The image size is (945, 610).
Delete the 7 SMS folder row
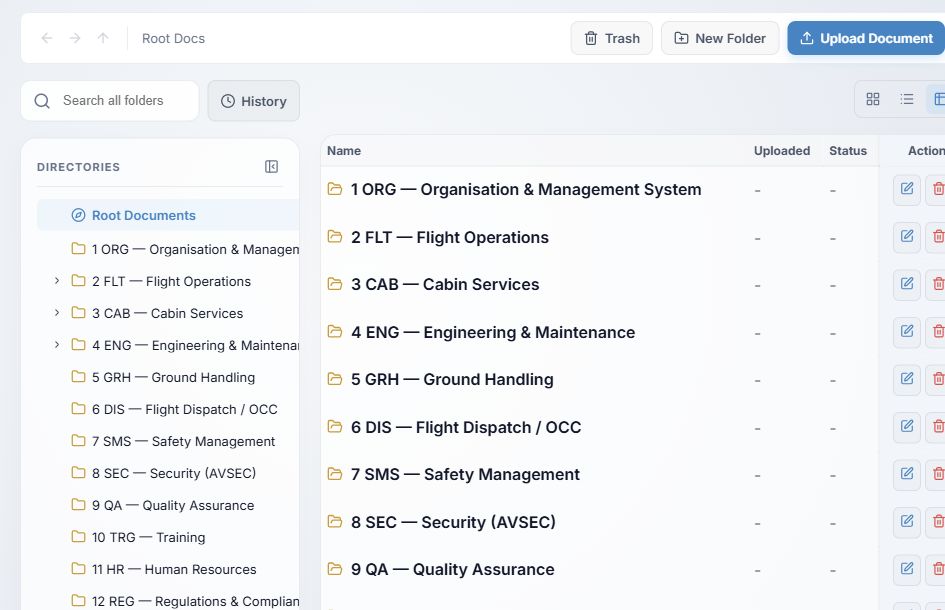tap(937, 475)
